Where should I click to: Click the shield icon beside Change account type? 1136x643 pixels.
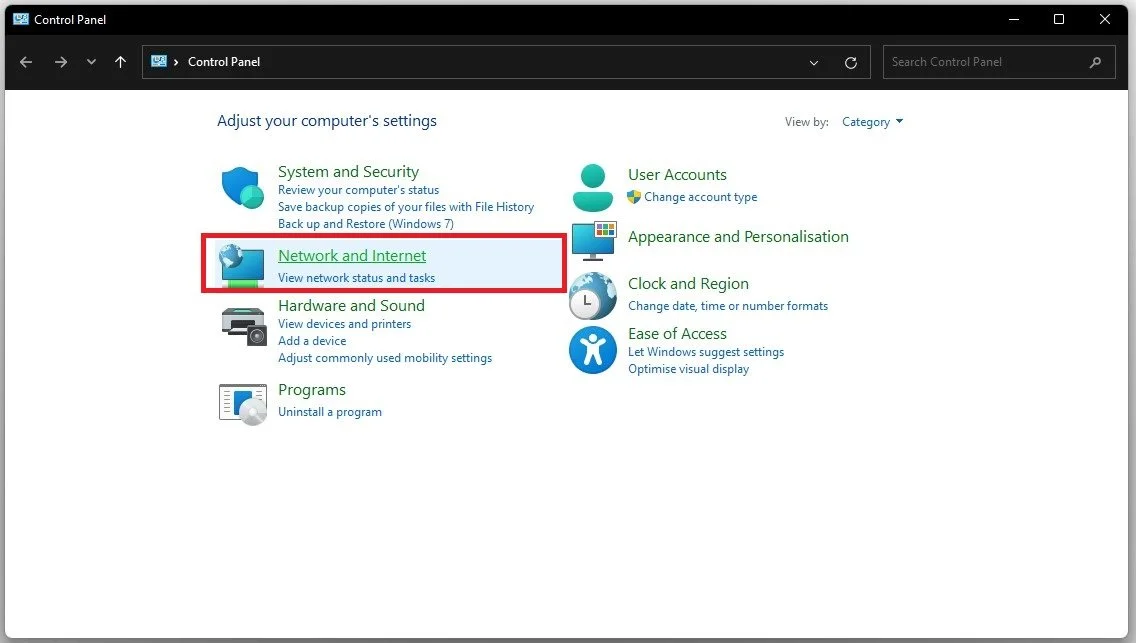click(x=634, y=197)
